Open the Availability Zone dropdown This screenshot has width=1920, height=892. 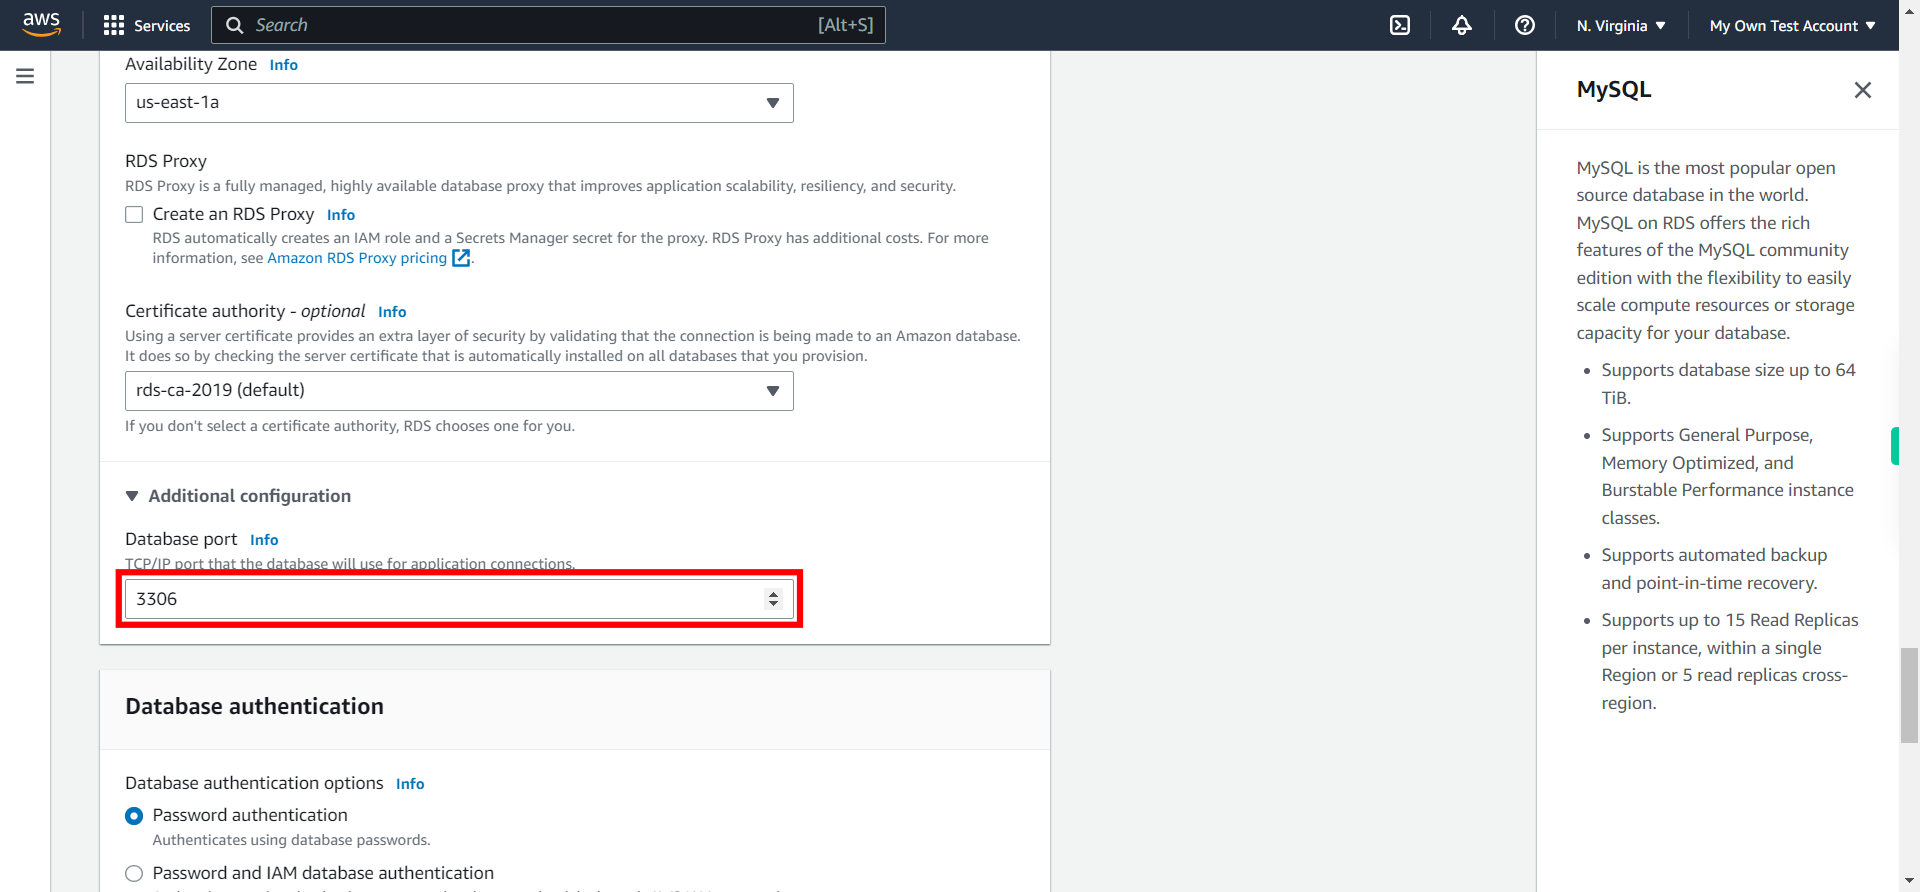point(459,103)
